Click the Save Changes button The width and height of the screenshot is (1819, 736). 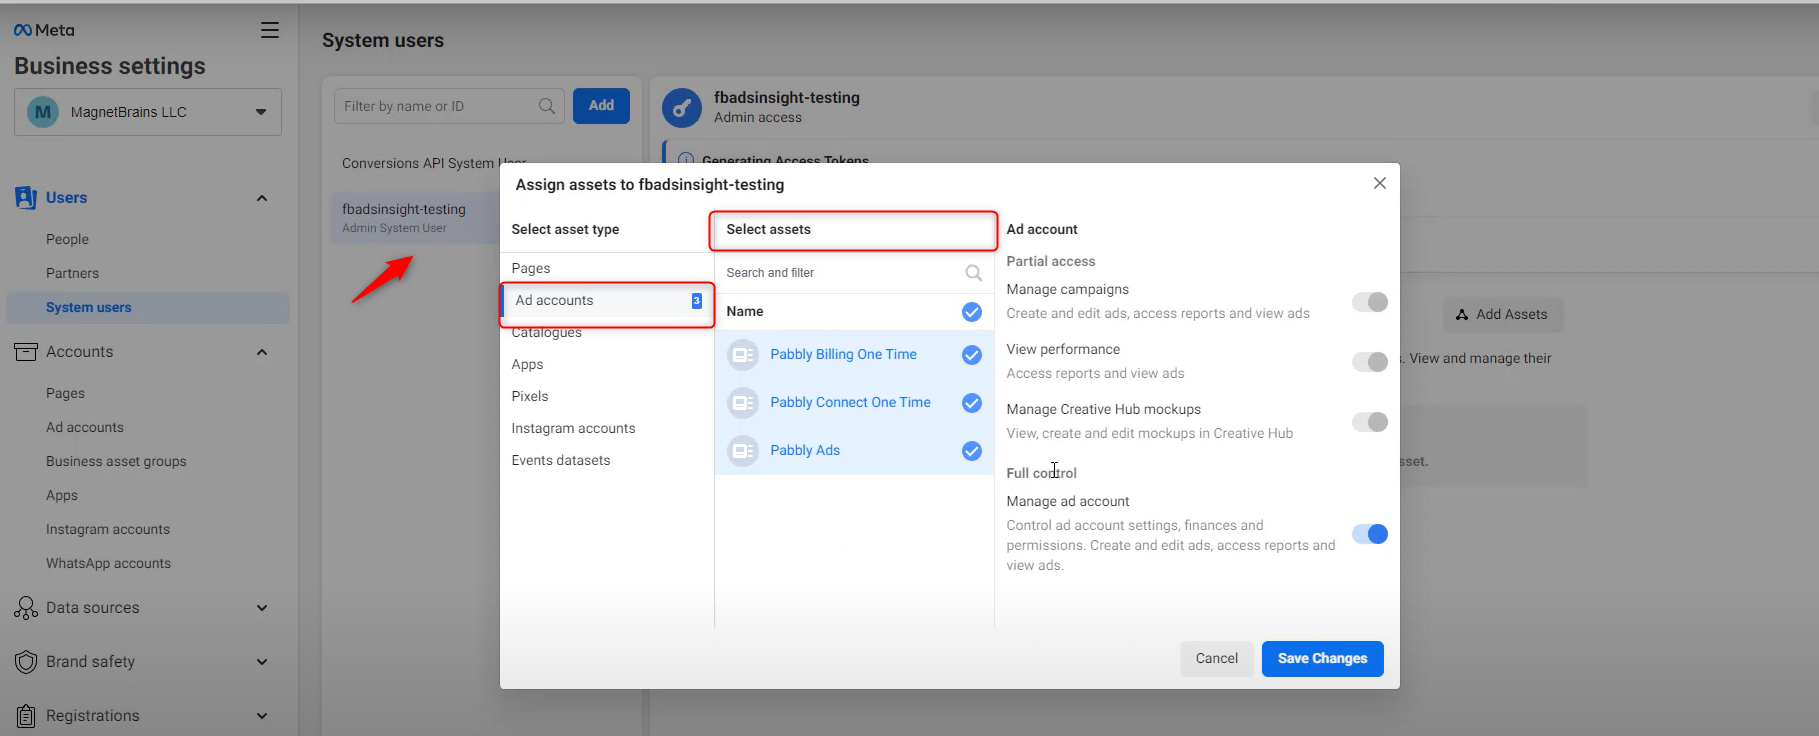pos(1322,659)
